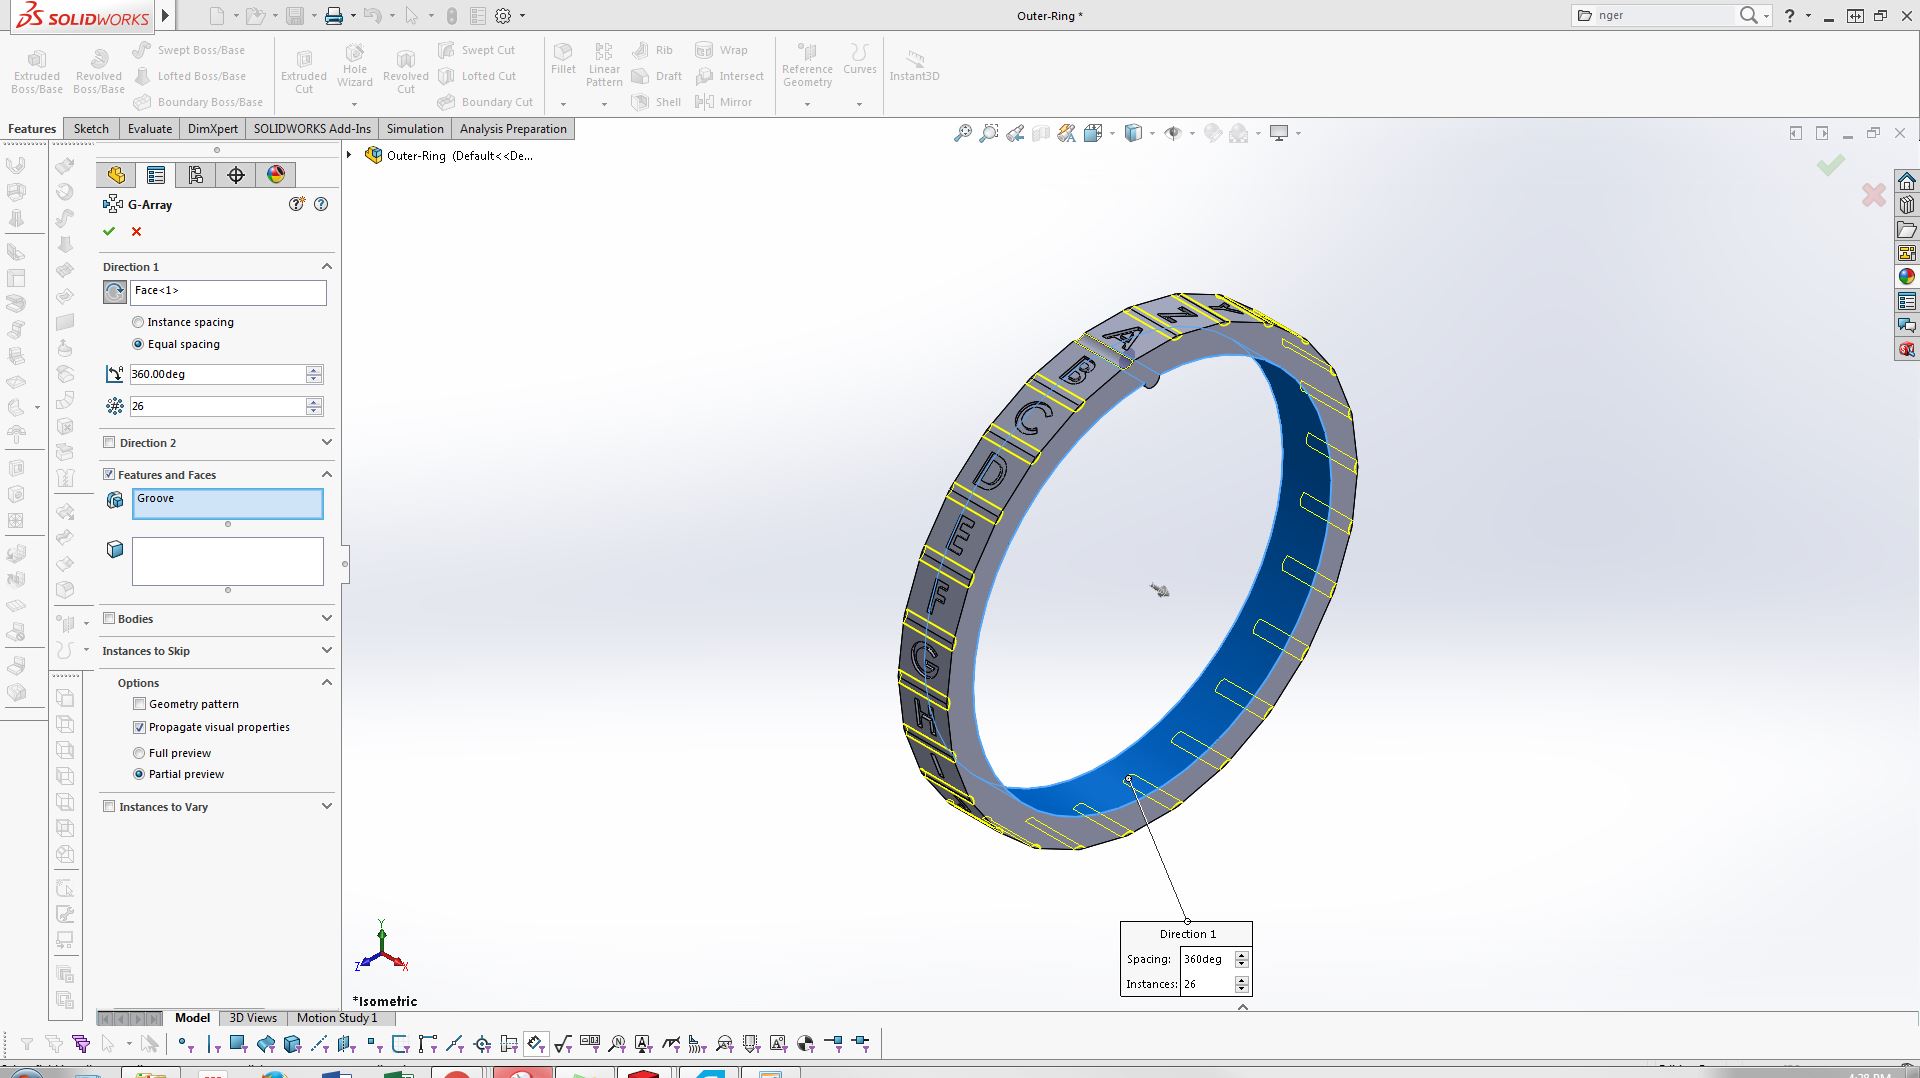
Task: Open the FeatureManager Design Tree tab icon
Action: point(116,175)
